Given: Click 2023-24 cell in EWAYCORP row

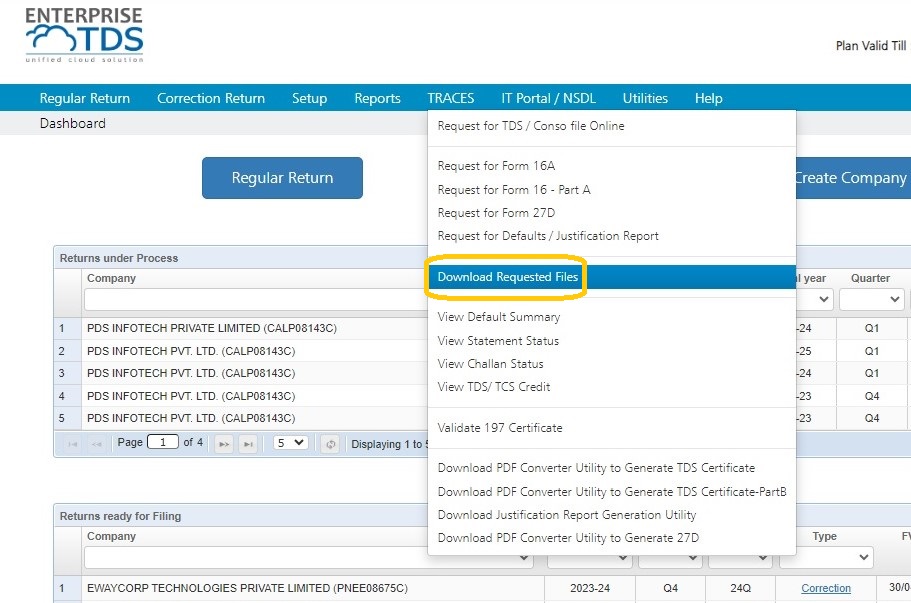Looking at the screenshot, I should point(590,588).
